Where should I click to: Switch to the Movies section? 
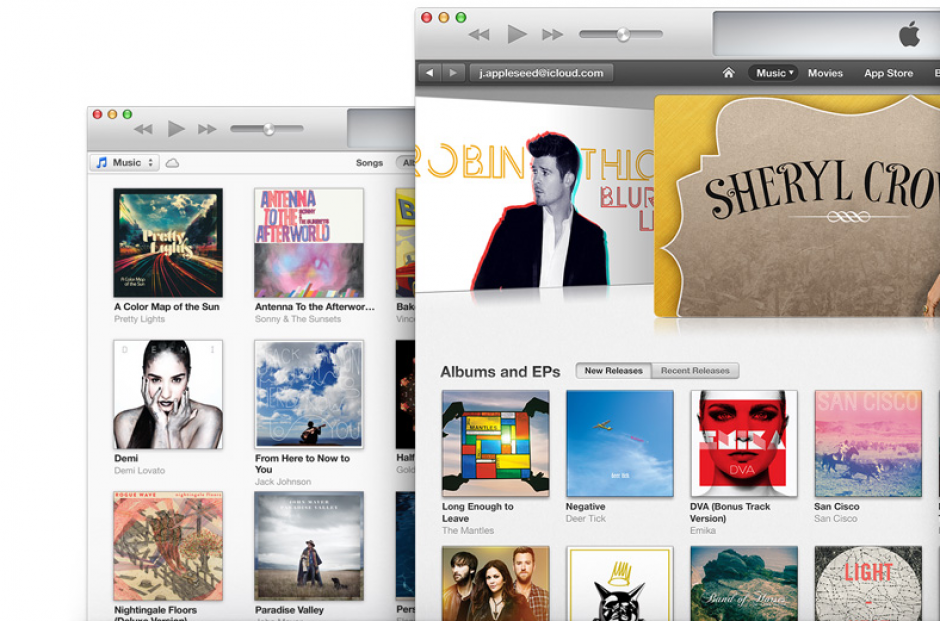click(825, 72)
